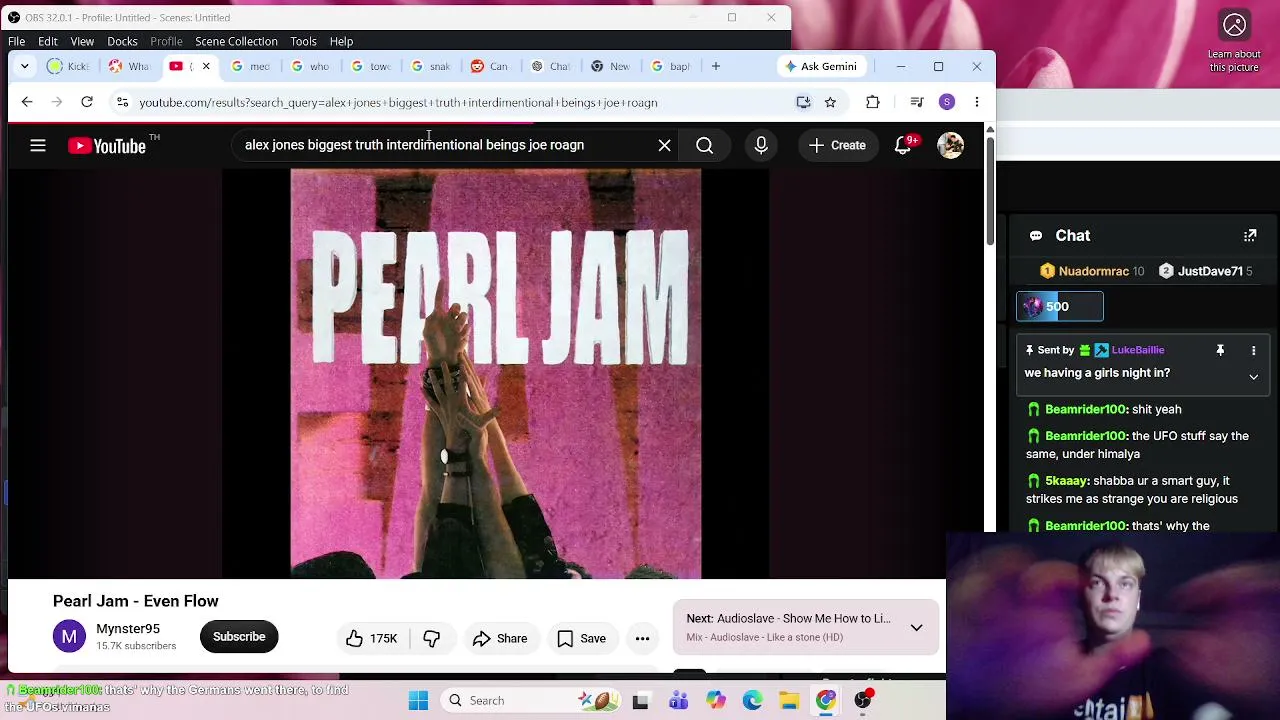This screenshot has width=1280, height=720.
Task: Expand the Chrome tab search dropdown
Action: 25,66
